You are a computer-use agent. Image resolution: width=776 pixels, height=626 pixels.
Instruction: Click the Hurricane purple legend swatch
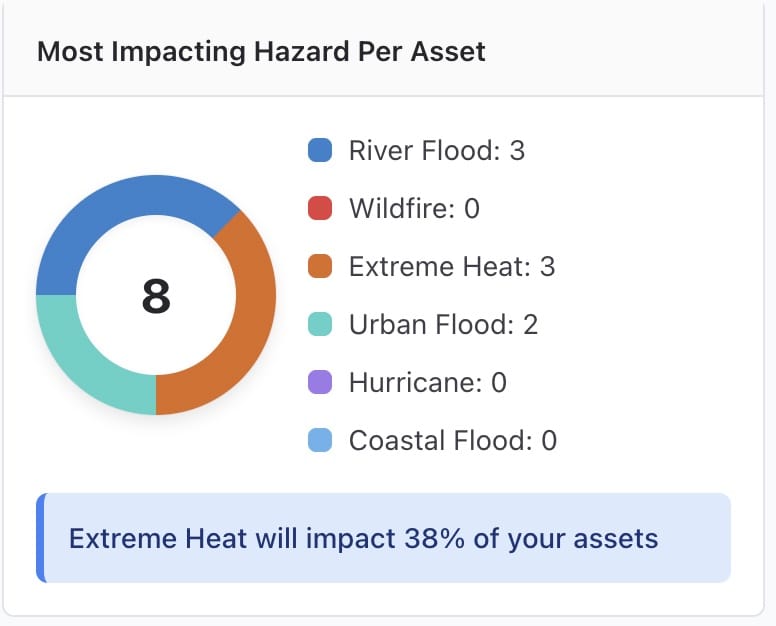[320, 383]
